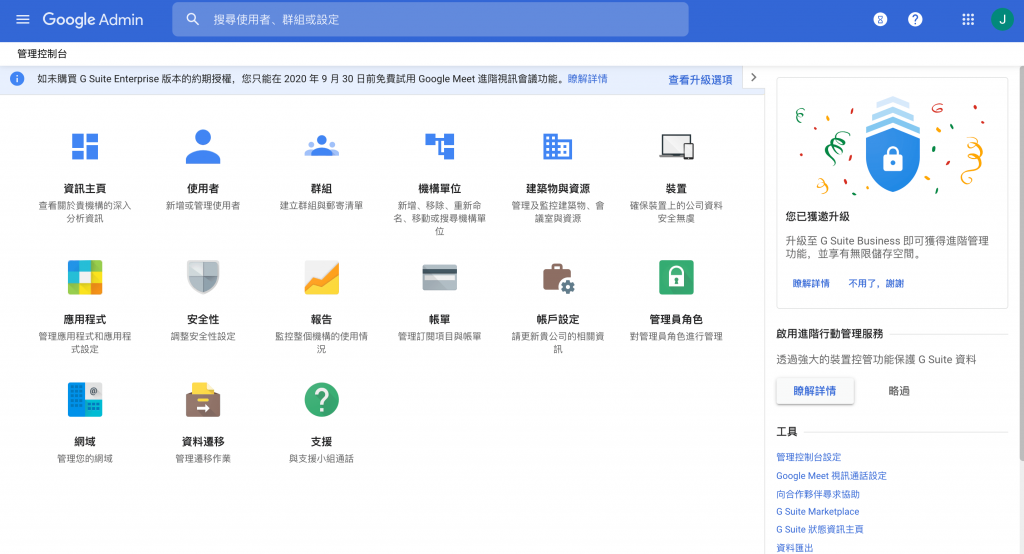Click the 調整安全性設定 description
The height and width of the screenshot is (554, 1024).
coord(203,336)
